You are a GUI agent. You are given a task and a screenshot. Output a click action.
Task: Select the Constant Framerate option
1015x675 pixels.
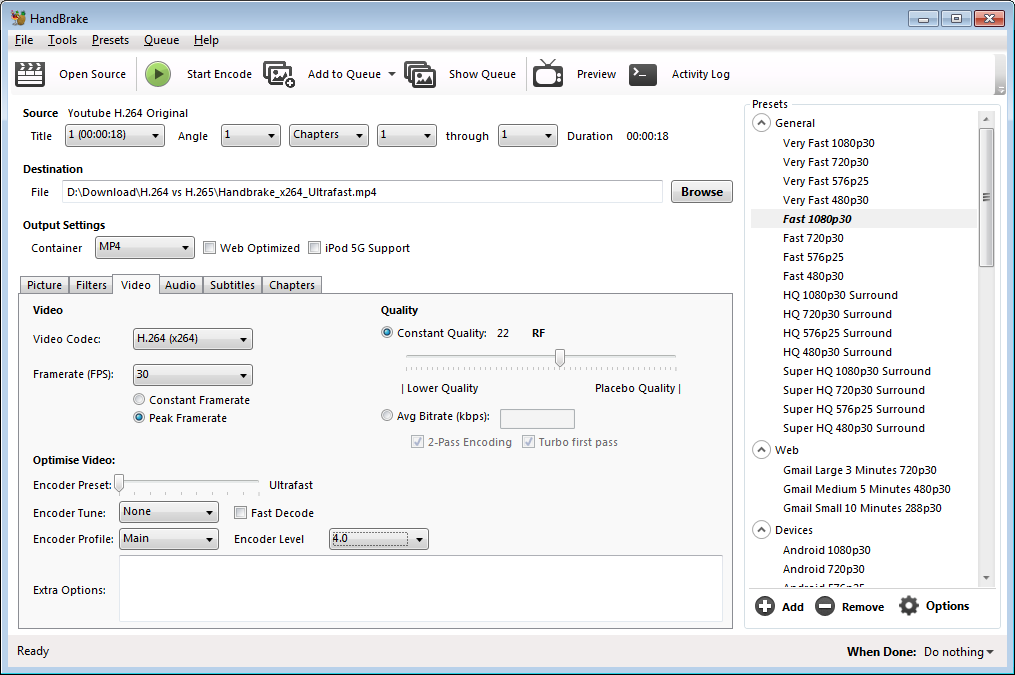[x=139, y=399]
